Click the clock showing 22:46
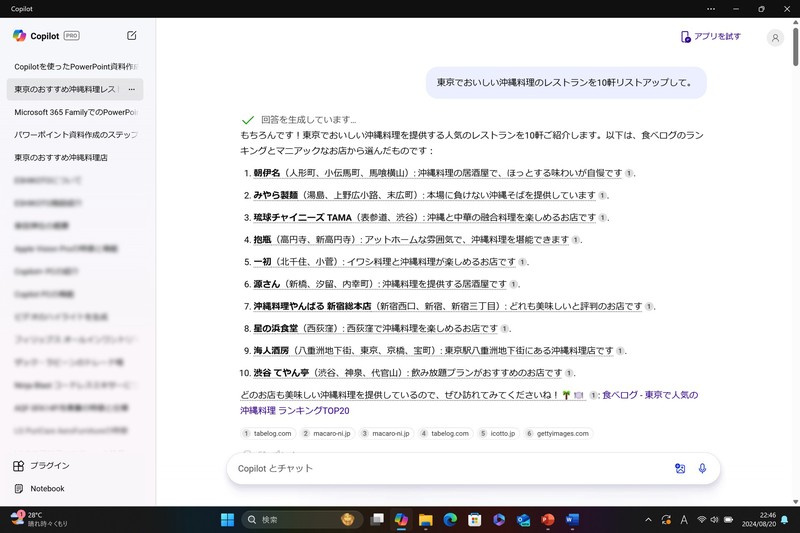Screen dimensions: 800x533 coord(759,520)
